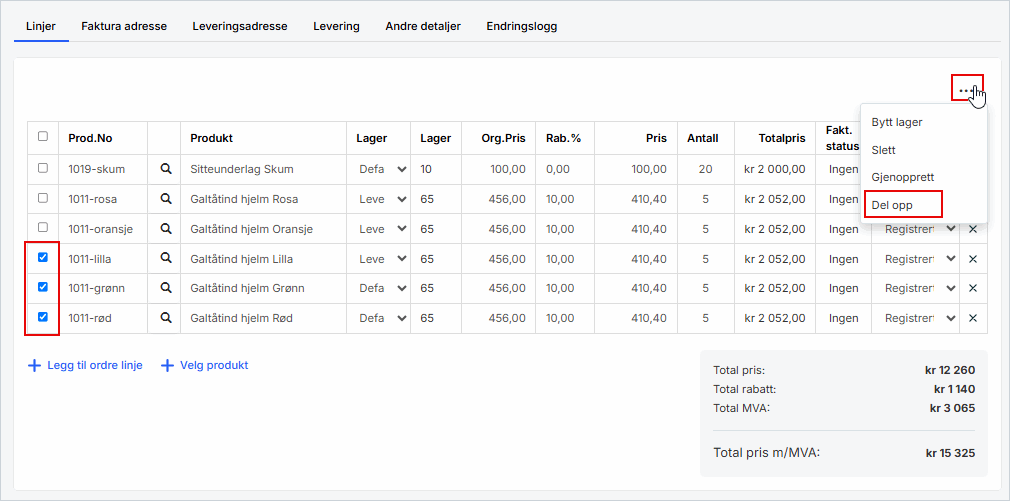The width and height of the screenshot is (1010, 501).
Task: Delete 1011-lilla row using X icon
Action: coord(973,259)
